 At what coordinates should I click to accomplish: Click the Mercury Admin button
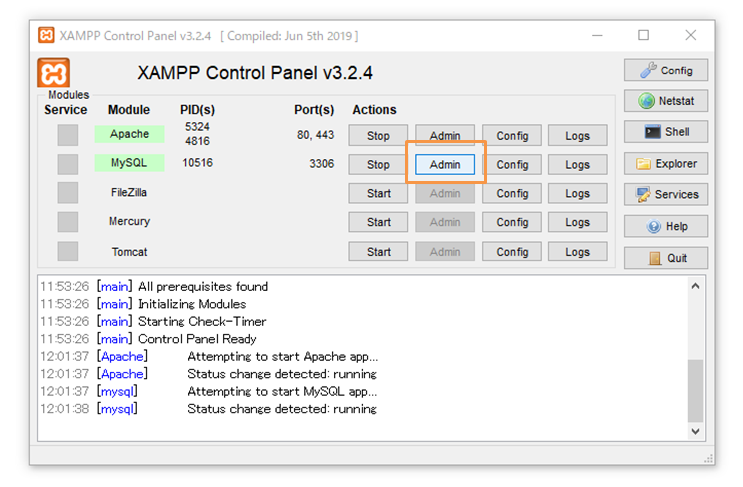[x=445, y=222]
